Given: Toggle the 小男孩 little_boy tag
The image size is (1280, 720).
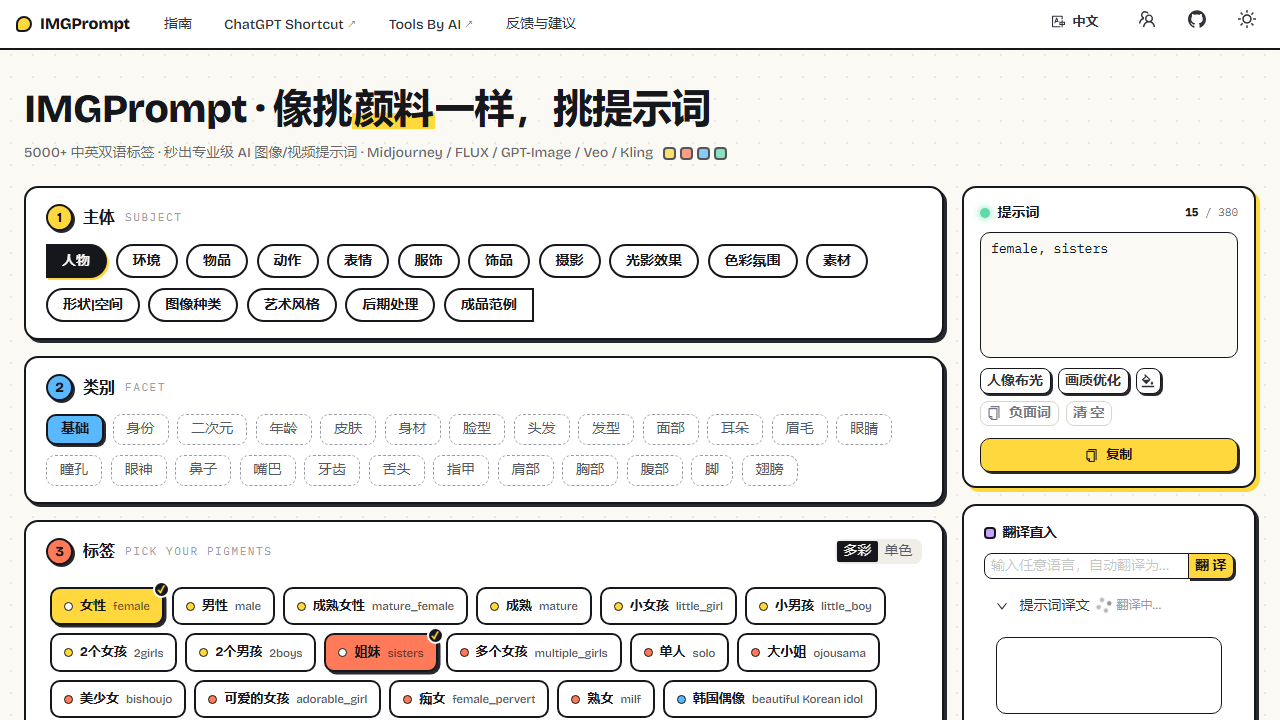Looking at the screenshot, I should click(815, 606).
